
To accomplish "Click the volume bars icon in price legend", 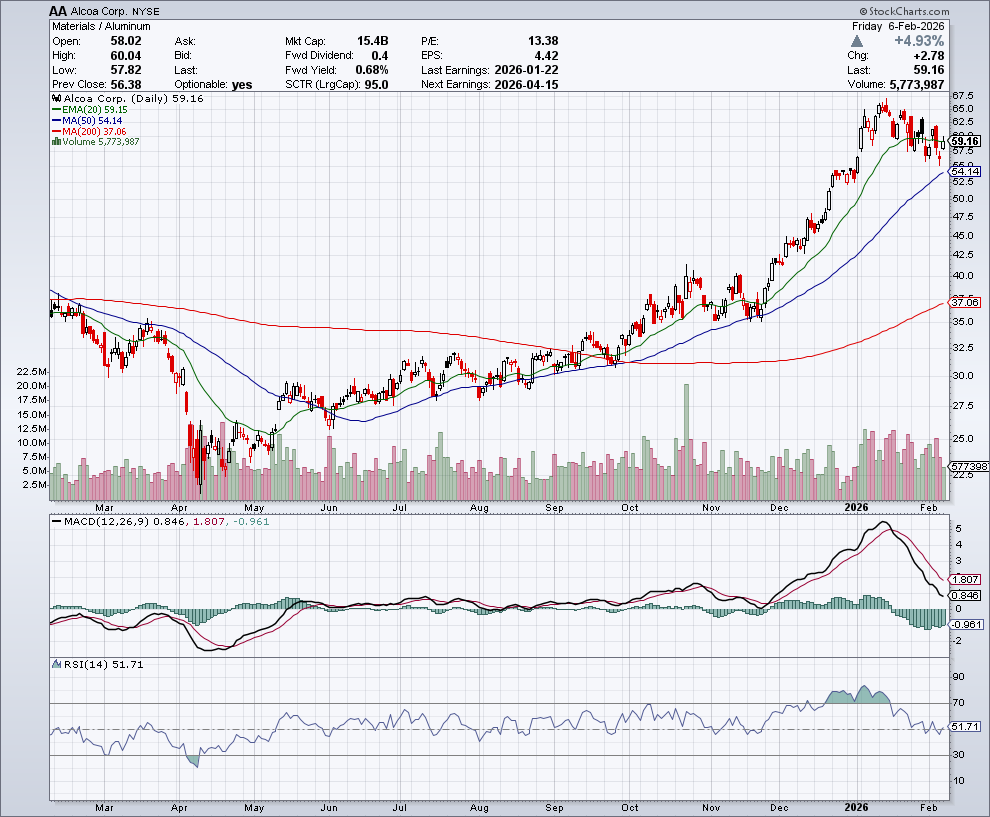I will (56, 141).
